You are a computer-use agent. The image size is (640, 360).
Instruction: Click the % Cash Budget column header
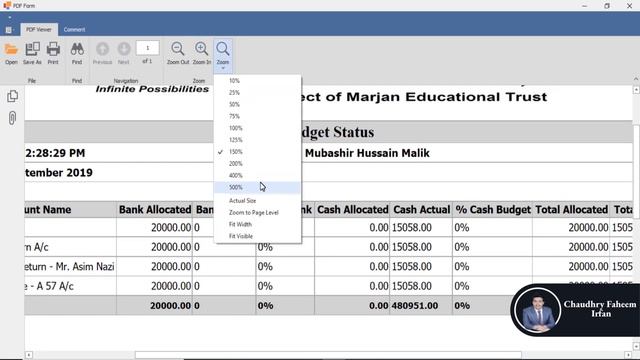(x=493, y=210)
